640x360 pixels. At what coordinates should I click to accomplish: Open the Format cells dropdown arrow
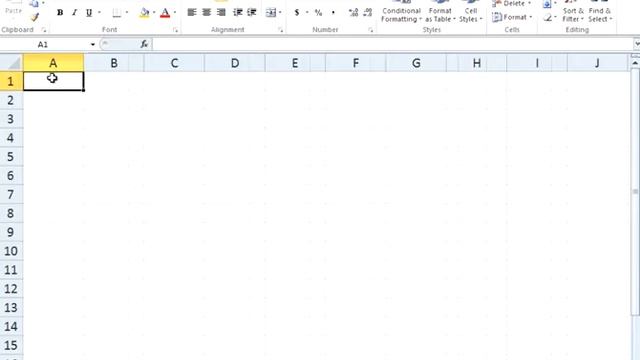531,17
